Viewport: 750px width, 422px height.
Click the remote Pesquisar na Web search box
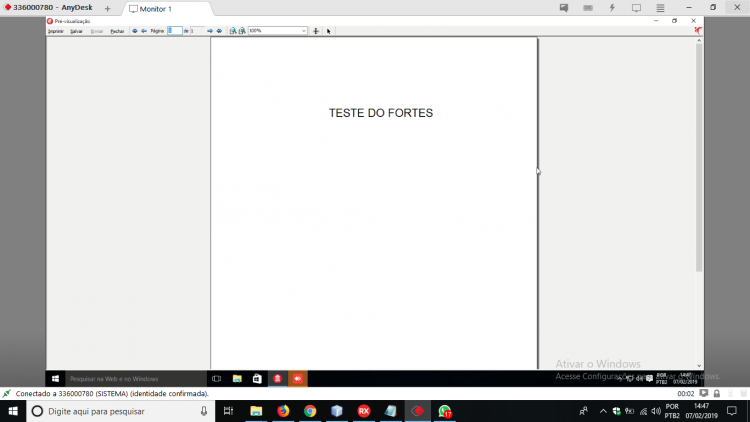135,378
